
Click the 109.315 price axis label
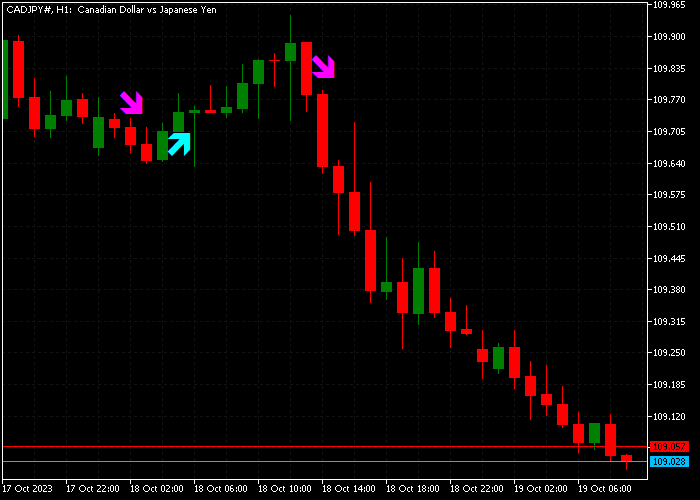669,321
